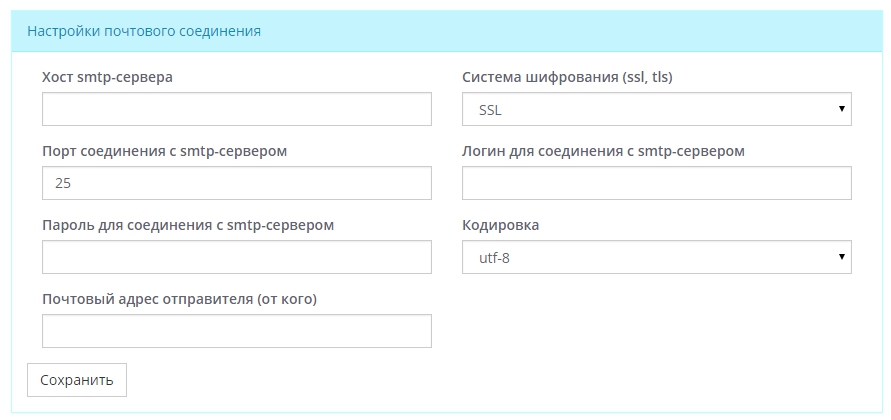Click the Логин для соединения с smtp-сервером label
Image resolution: width=891 pixels, height=420 pixels.
(603, 151)
